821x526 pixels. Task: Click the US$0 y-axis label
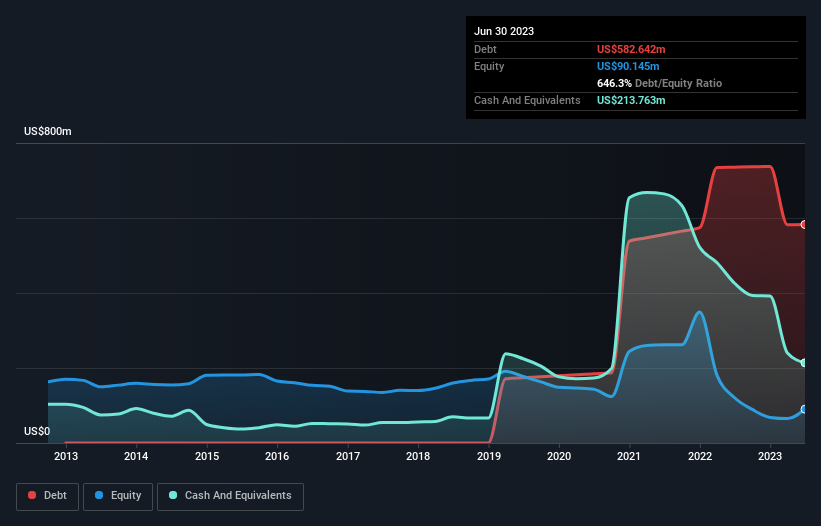(x=37, y=431)
